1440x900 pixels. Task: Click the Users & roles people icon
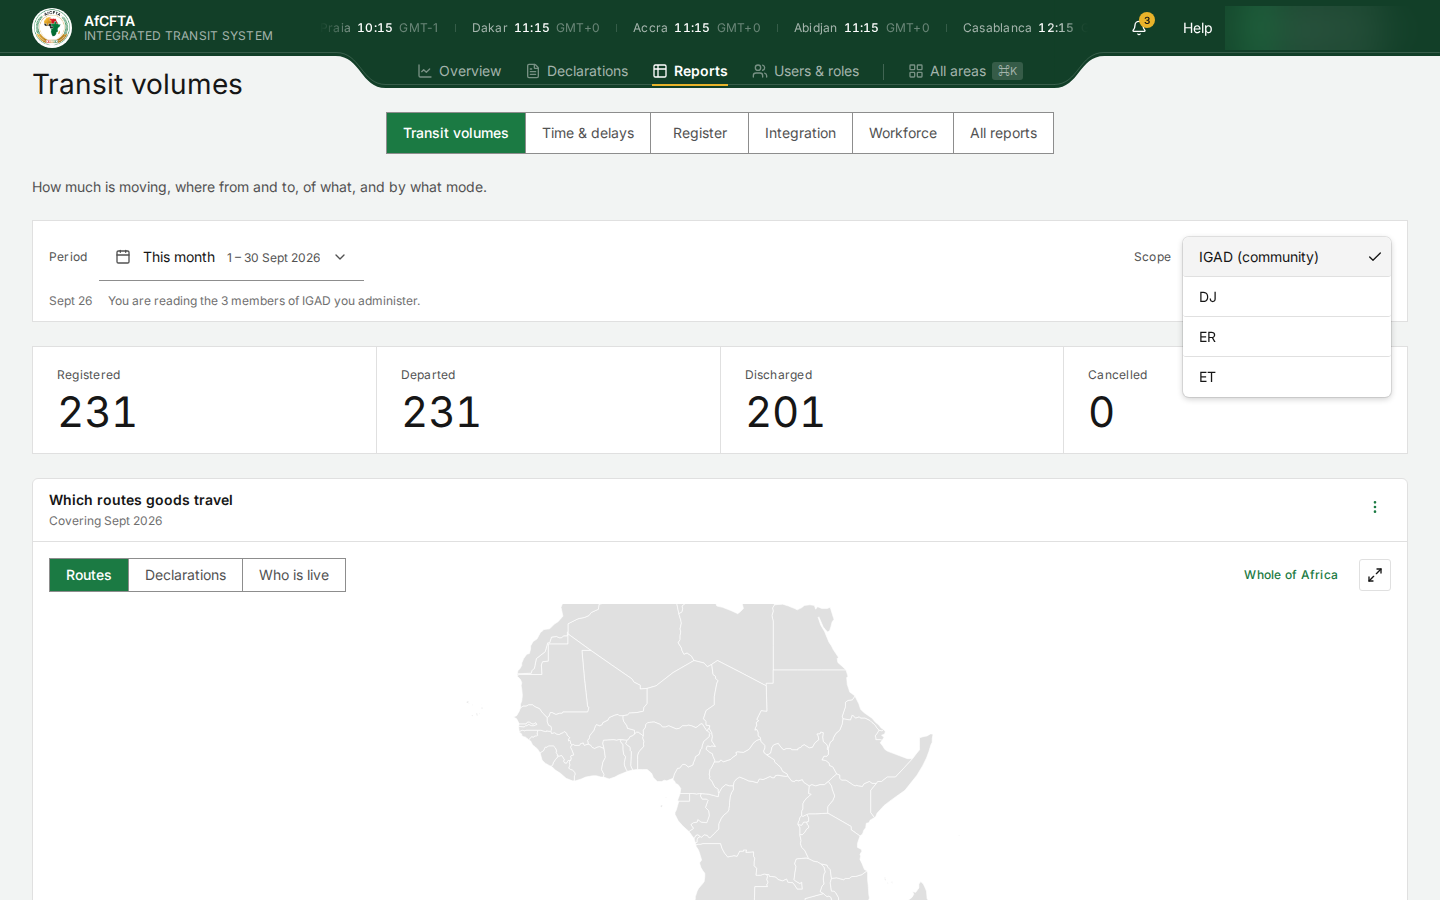tap(760, 71)
